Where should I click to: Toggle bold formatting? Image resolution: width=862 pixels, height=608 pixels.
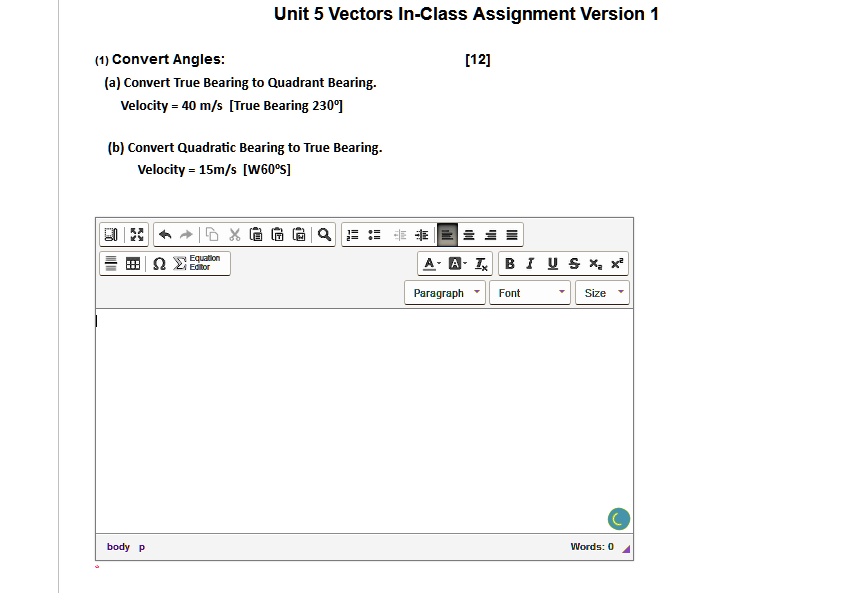(509, 263)
